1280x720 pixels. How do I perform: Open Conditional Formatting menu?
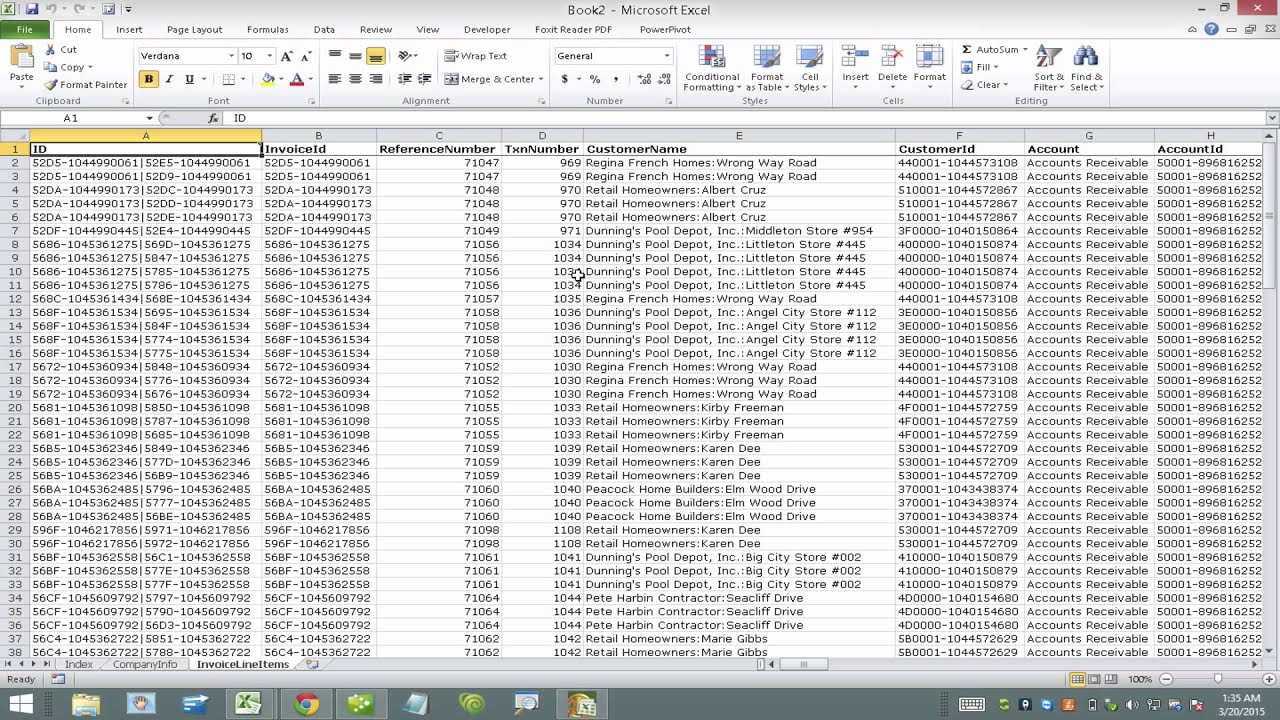[x=712, y=68]
